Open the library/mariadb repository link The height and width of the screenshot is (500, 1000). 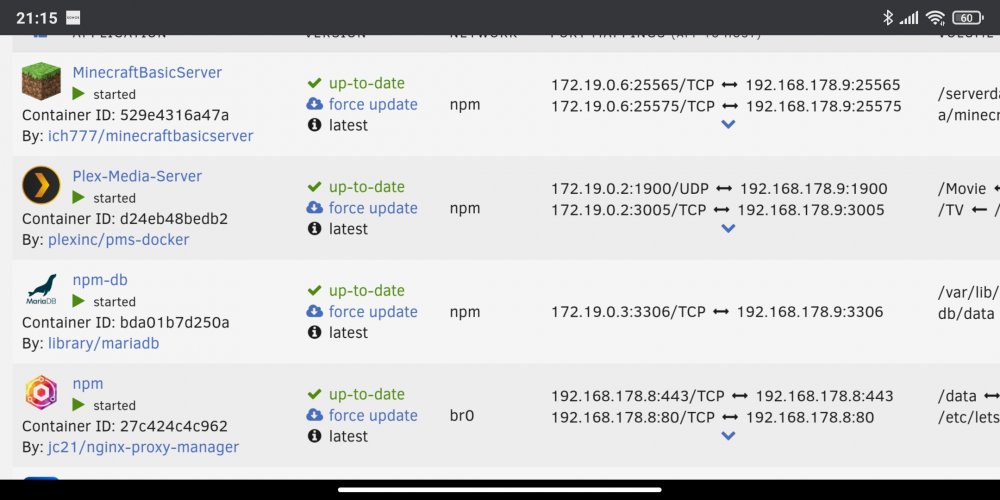pos(103,343)
